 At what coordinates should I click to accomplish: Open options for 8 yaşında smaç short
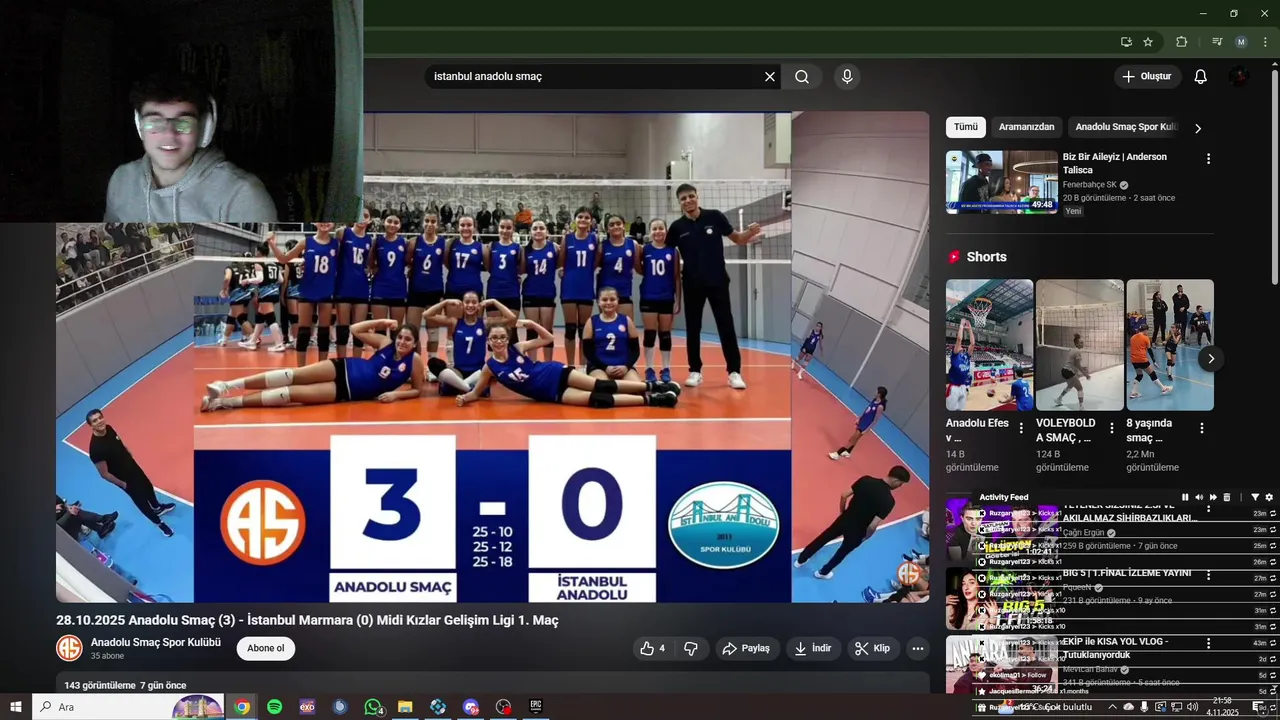1201,428
